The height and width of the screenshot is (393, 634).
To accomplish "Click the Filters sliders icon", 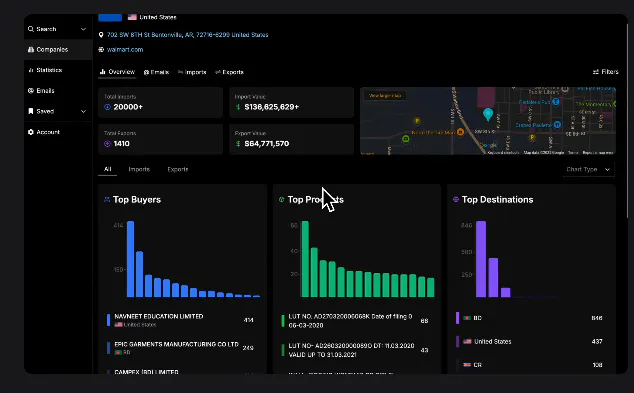I will point(596,72).
